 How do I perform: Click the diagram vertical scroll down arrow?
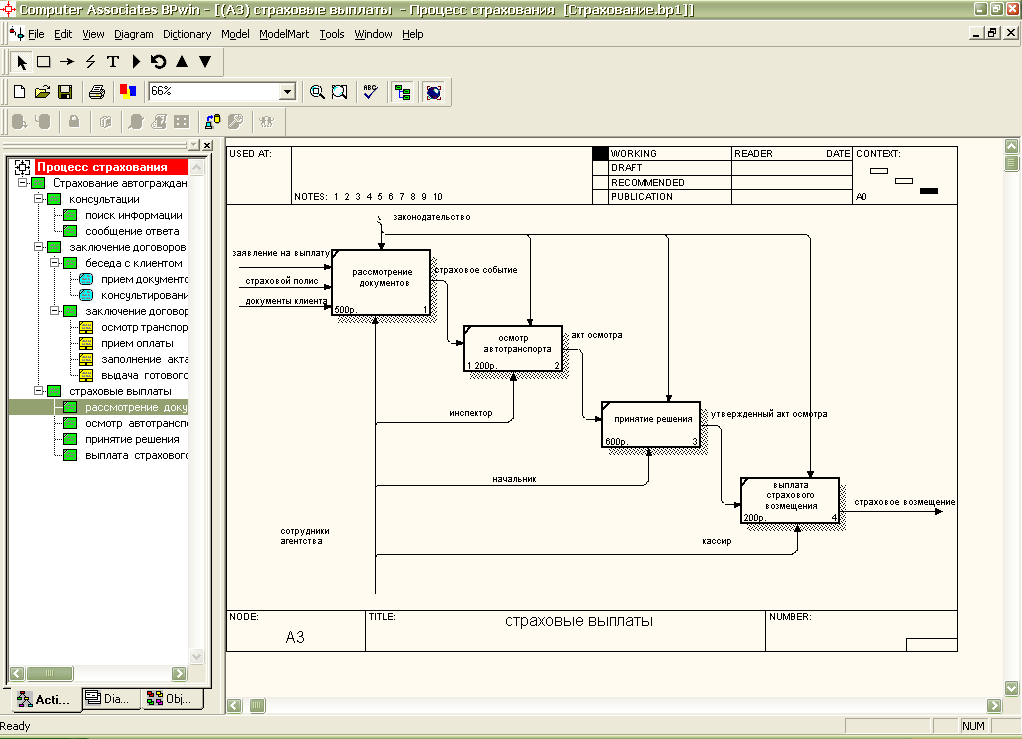pyautogui.click(x=1012, y=688)
